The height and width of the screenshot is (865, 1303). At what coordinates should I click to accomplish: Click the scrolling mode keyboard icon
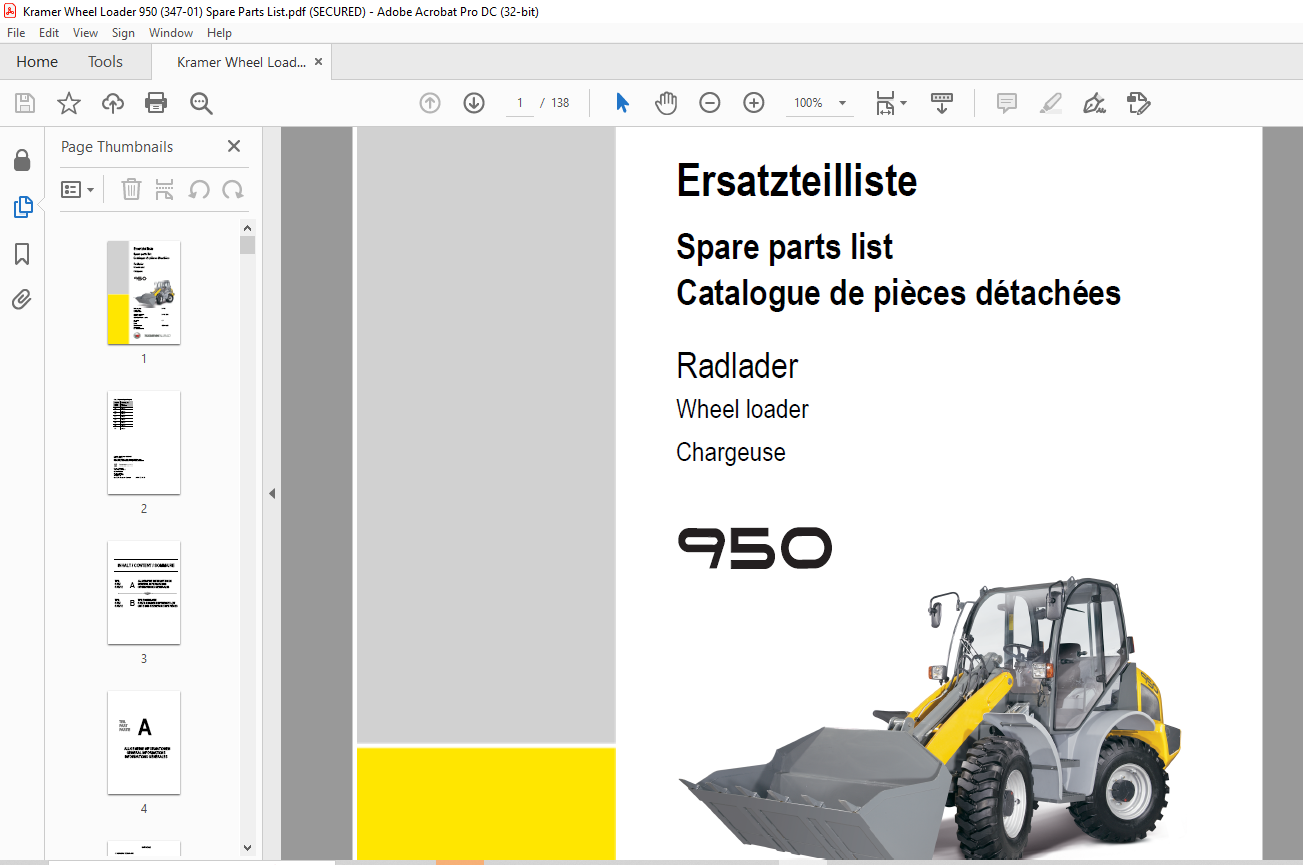click(941, 103)
